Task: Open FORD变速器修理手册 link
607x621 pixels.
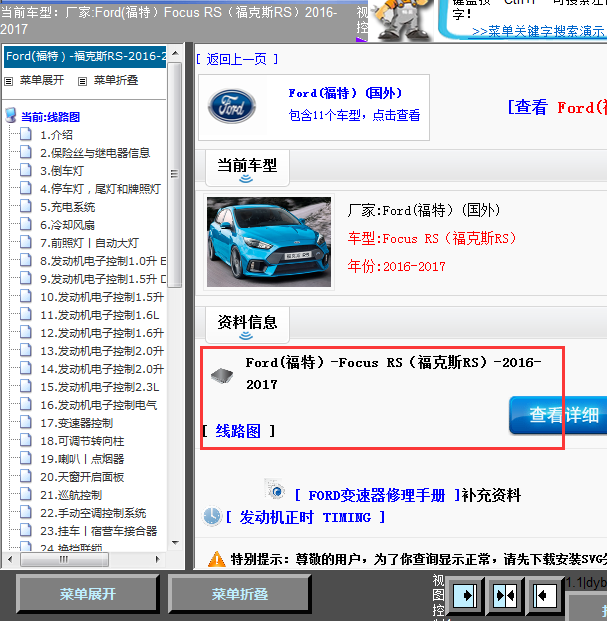Action: point(377,495)
